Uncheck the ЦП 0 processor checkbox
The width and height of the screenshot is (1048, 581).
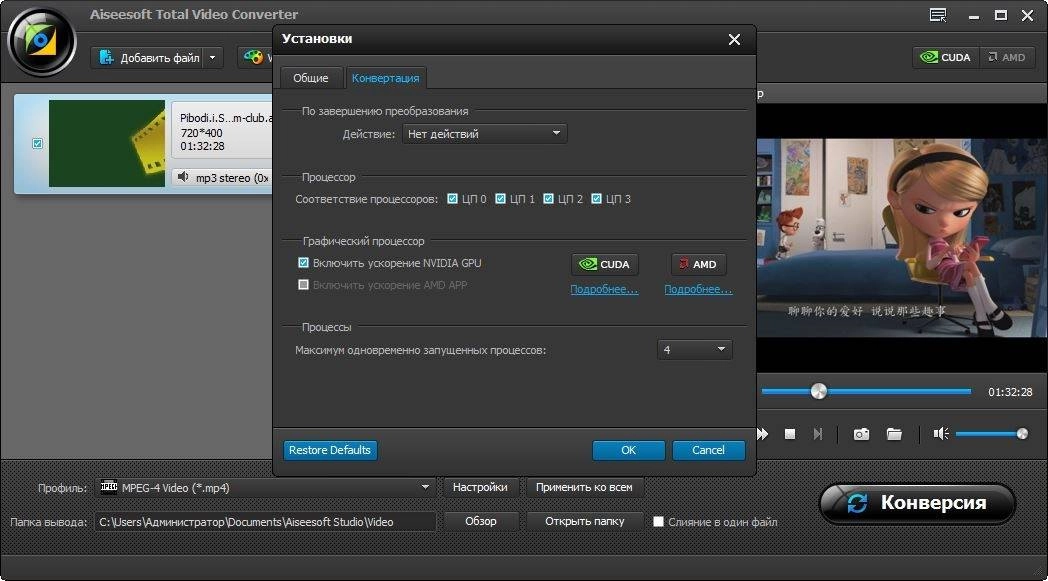[x=452, y=199]
